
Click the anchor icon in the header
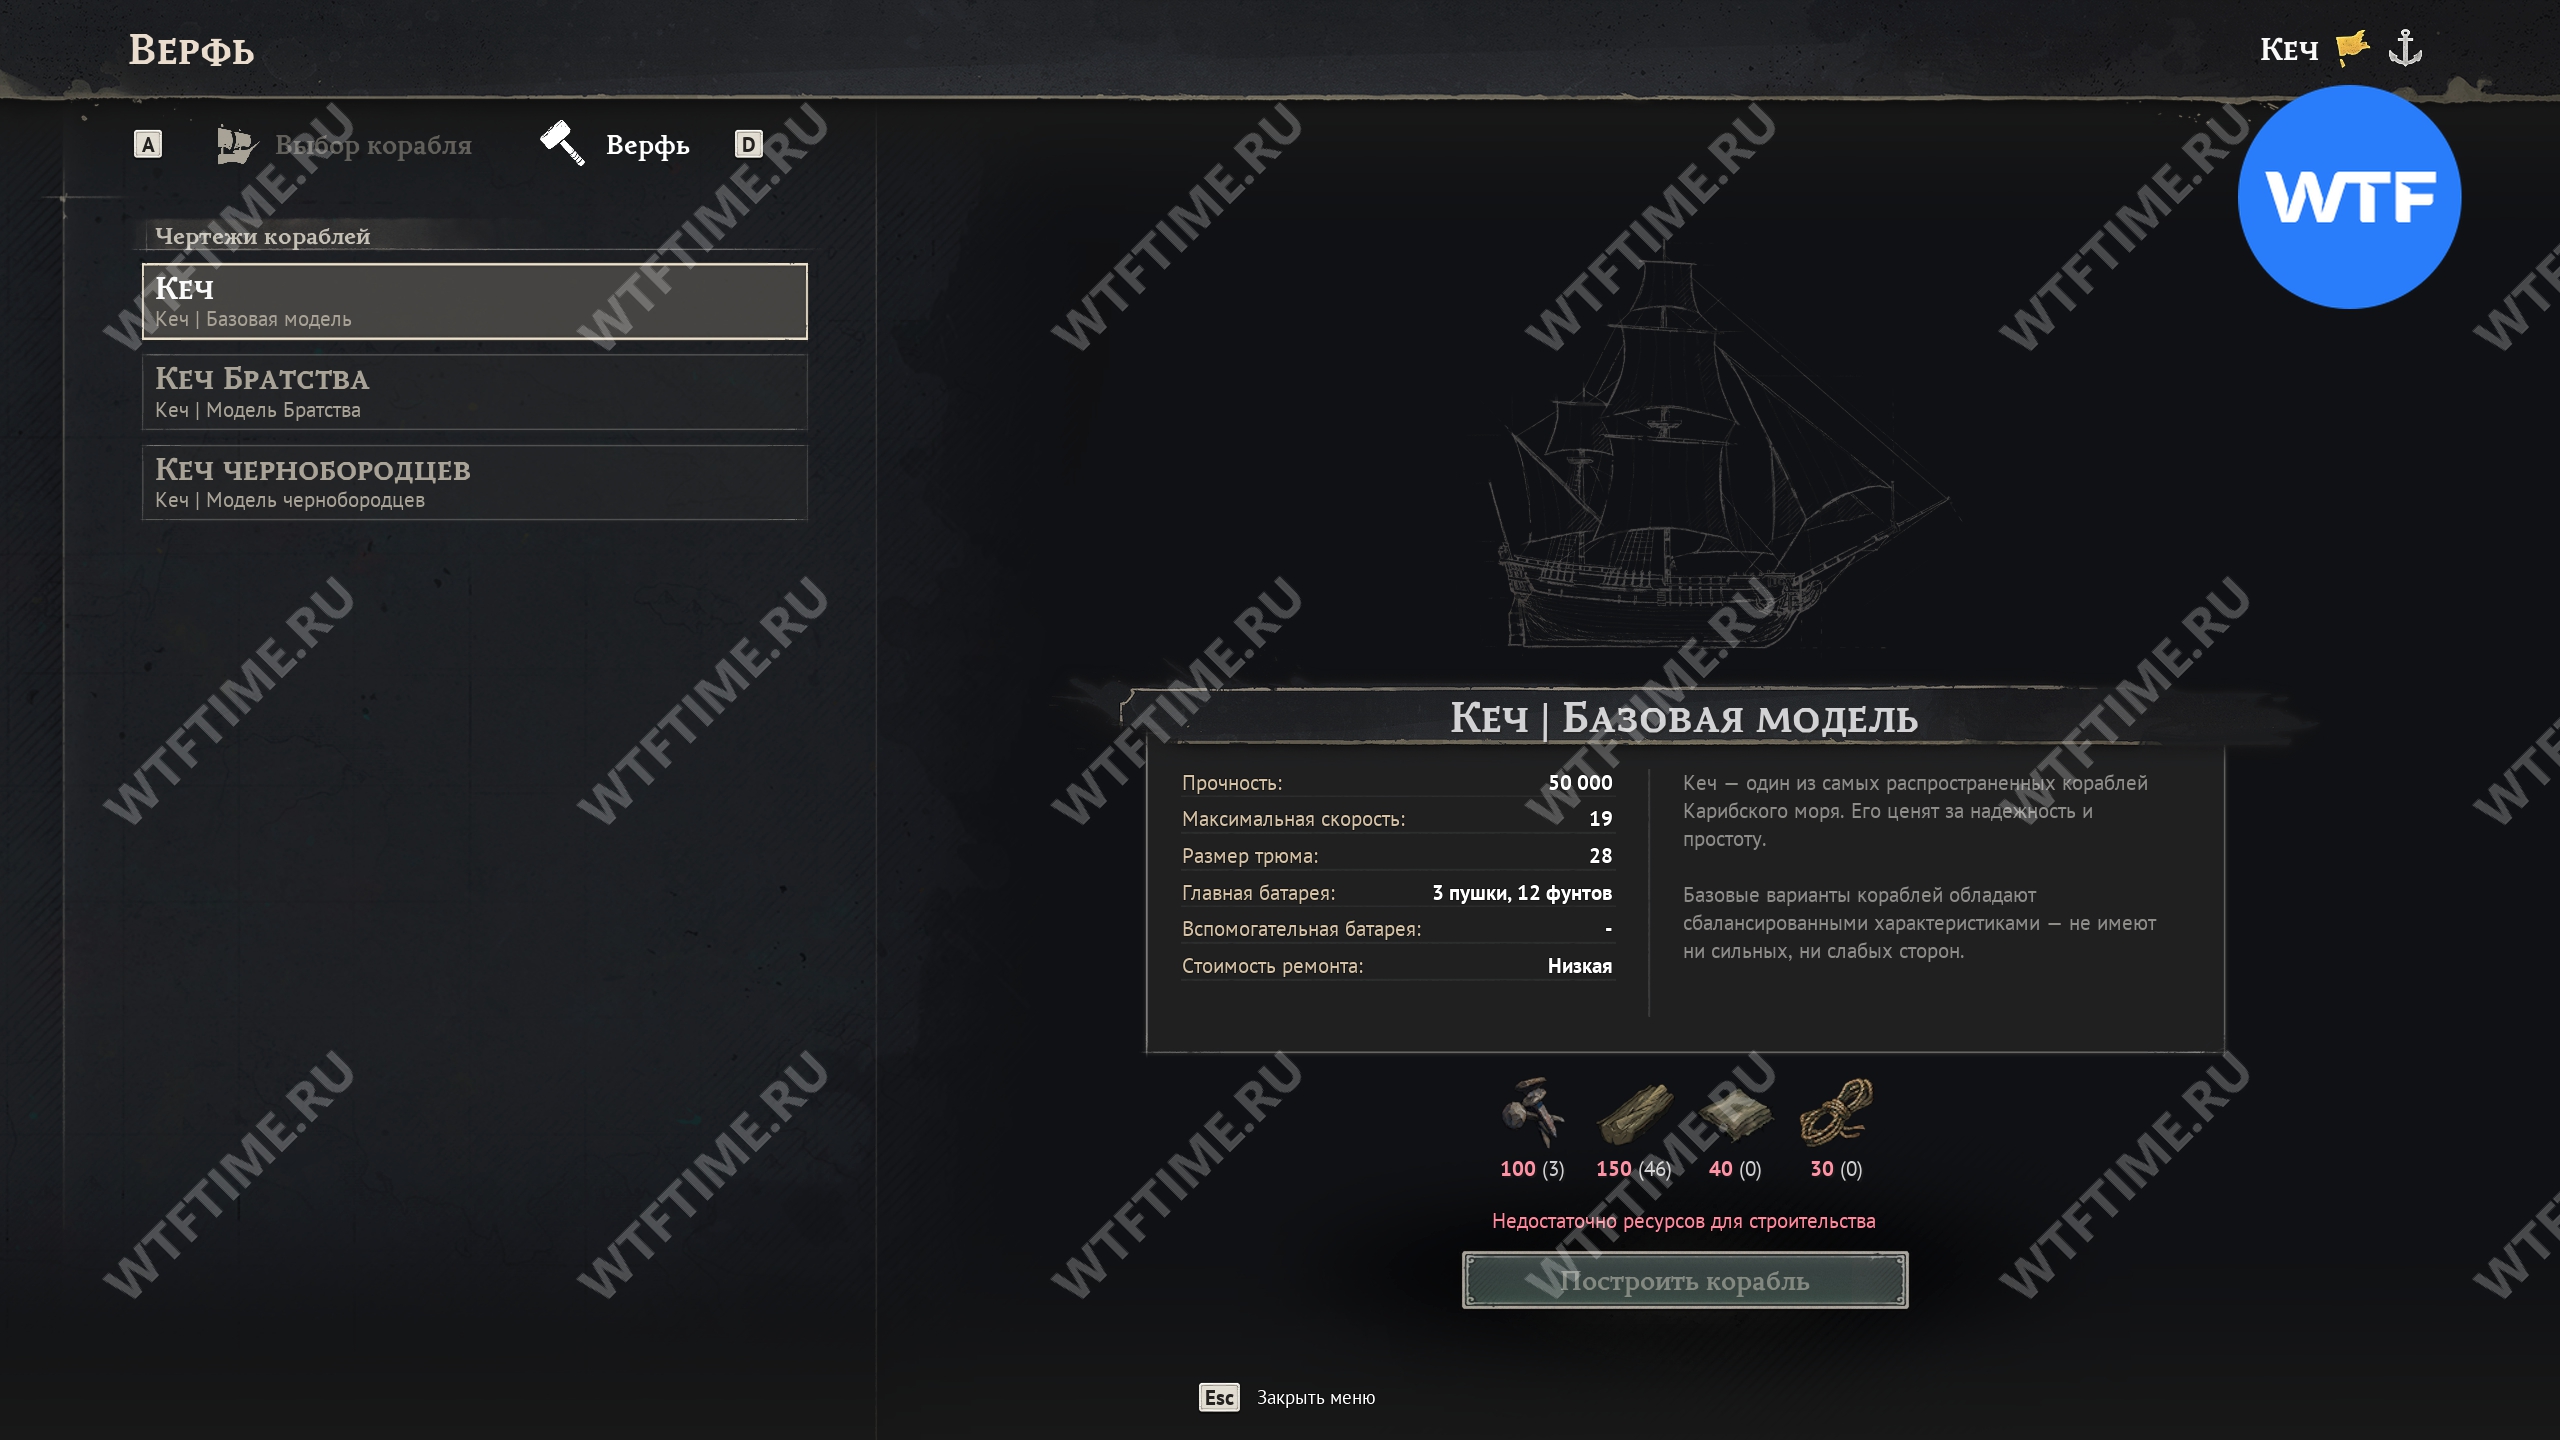click(2405, 47)
